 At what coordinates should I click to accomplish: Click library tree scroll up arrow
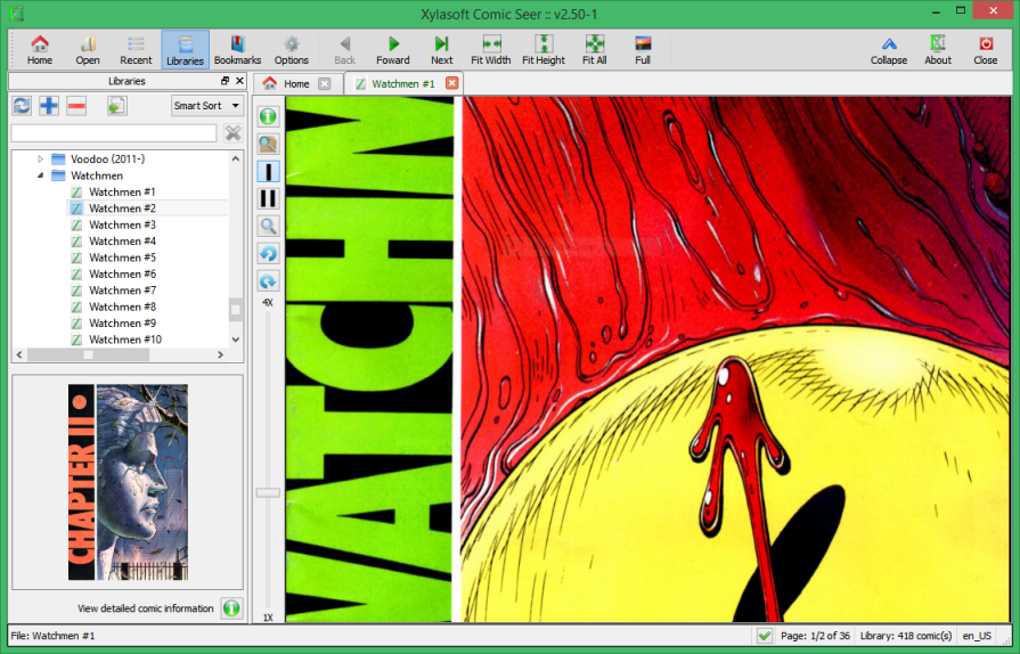(x=235, y=158)
